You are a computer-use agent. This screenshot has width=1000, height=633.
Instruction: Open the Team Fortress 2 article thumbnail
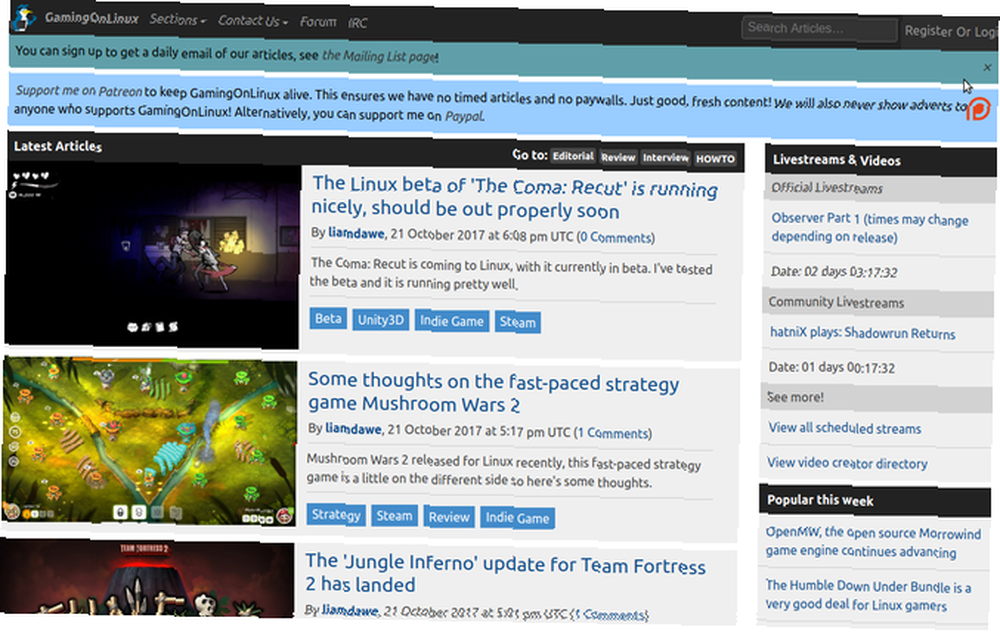(147, 579)
